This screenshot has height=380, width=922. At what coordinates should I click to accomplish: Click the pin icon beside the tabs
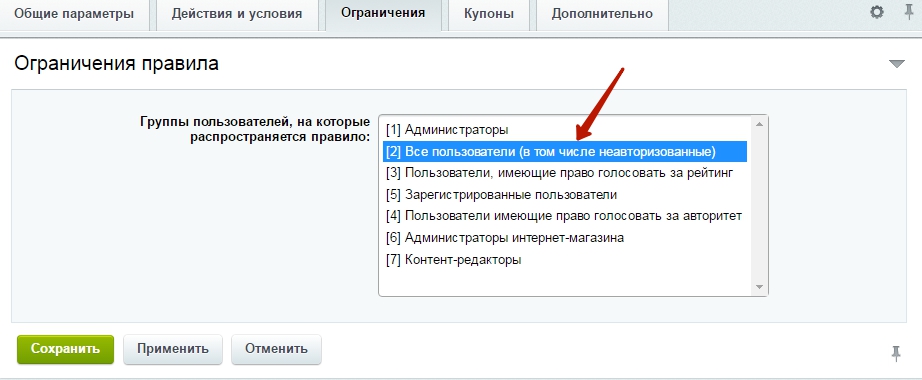(909, 12)
